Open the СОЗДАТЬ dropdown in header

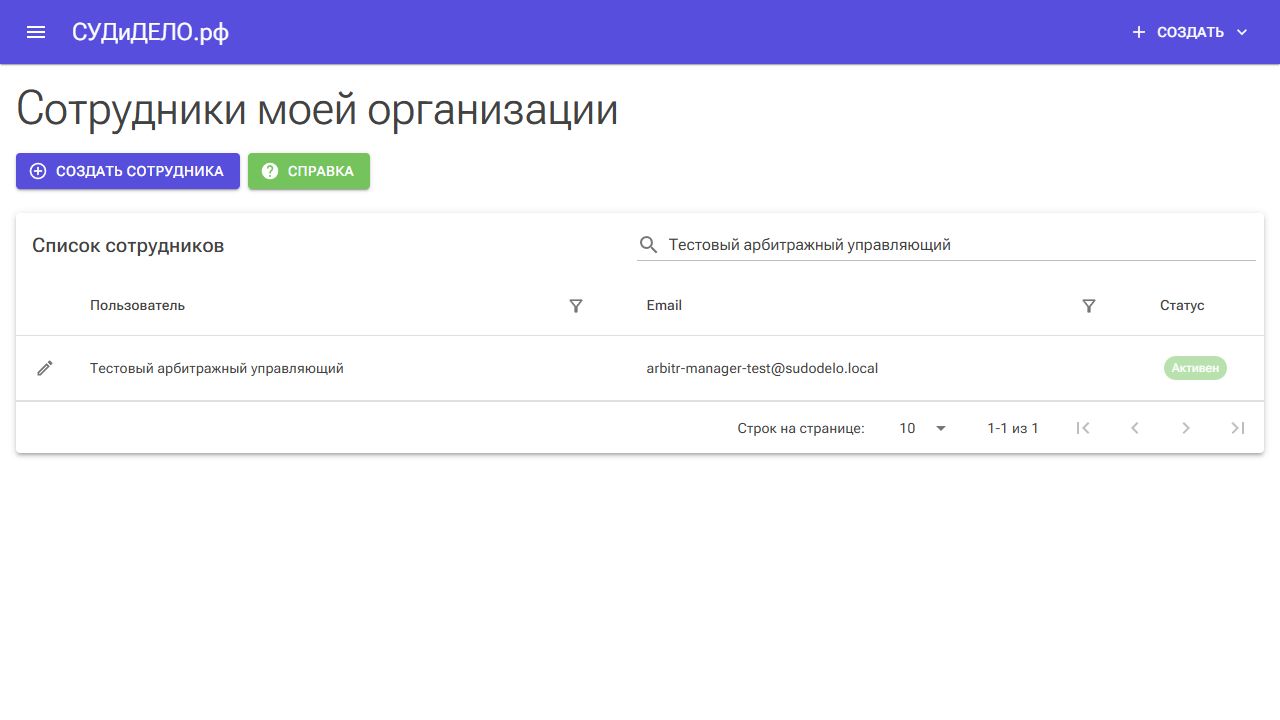coord(1190,32)
